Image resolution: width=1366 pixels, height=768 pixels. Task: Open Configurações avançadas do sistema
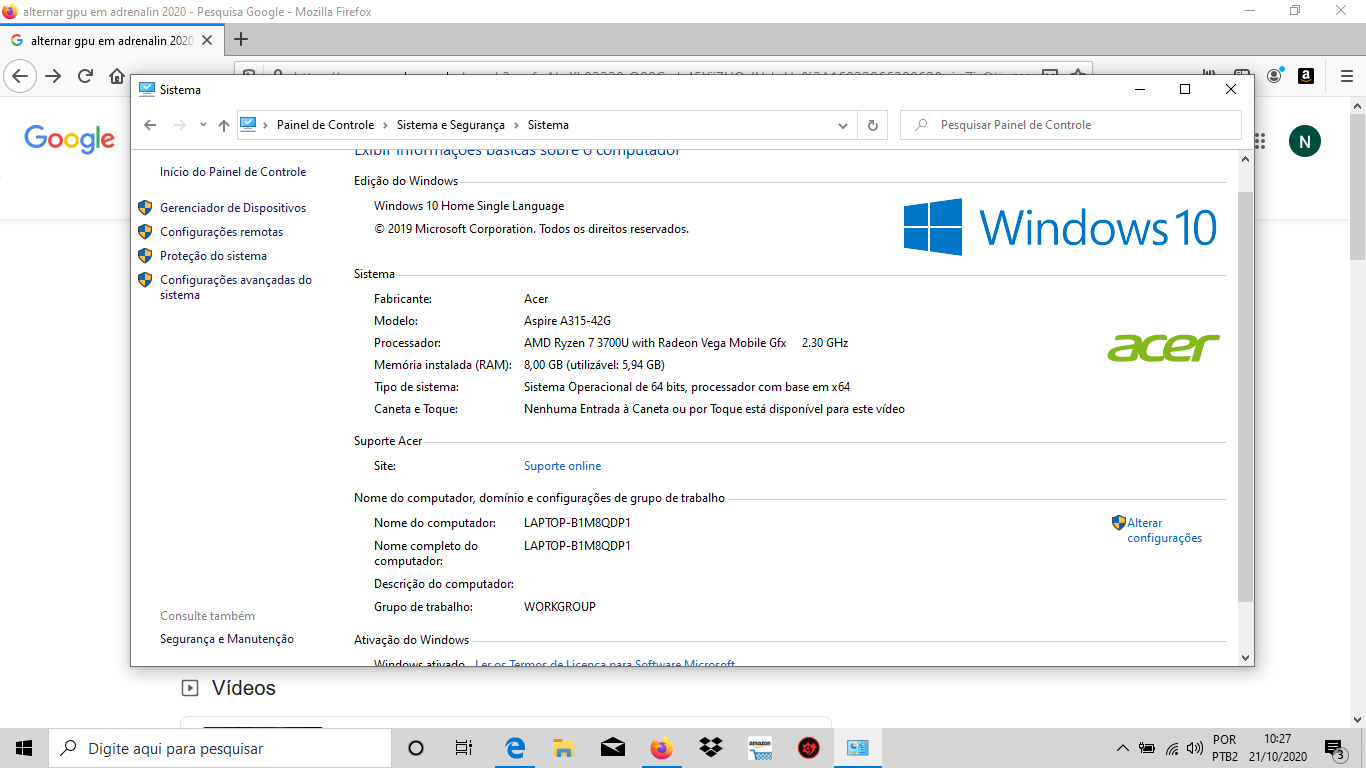(x=236, y=287)
